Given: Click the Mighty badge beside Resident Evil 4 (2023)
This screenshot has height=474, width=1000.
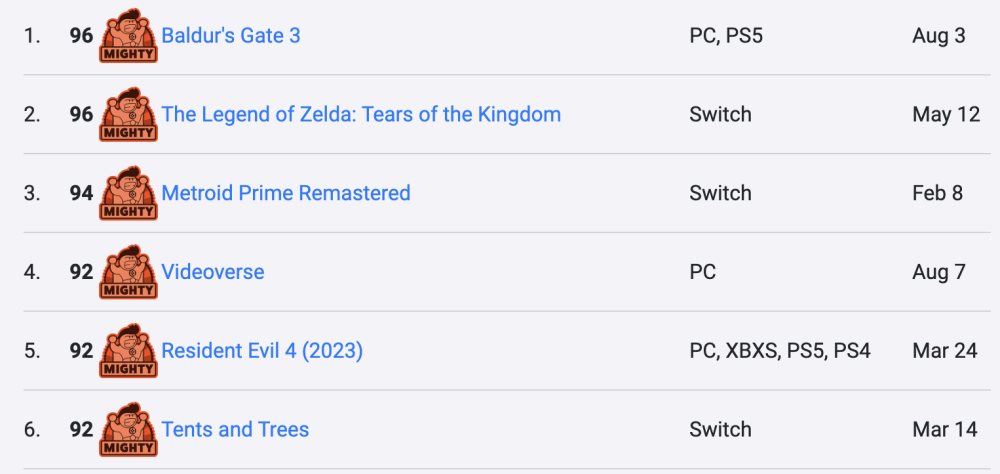Looking at the screenshot, I should click(x=128, y=351).
